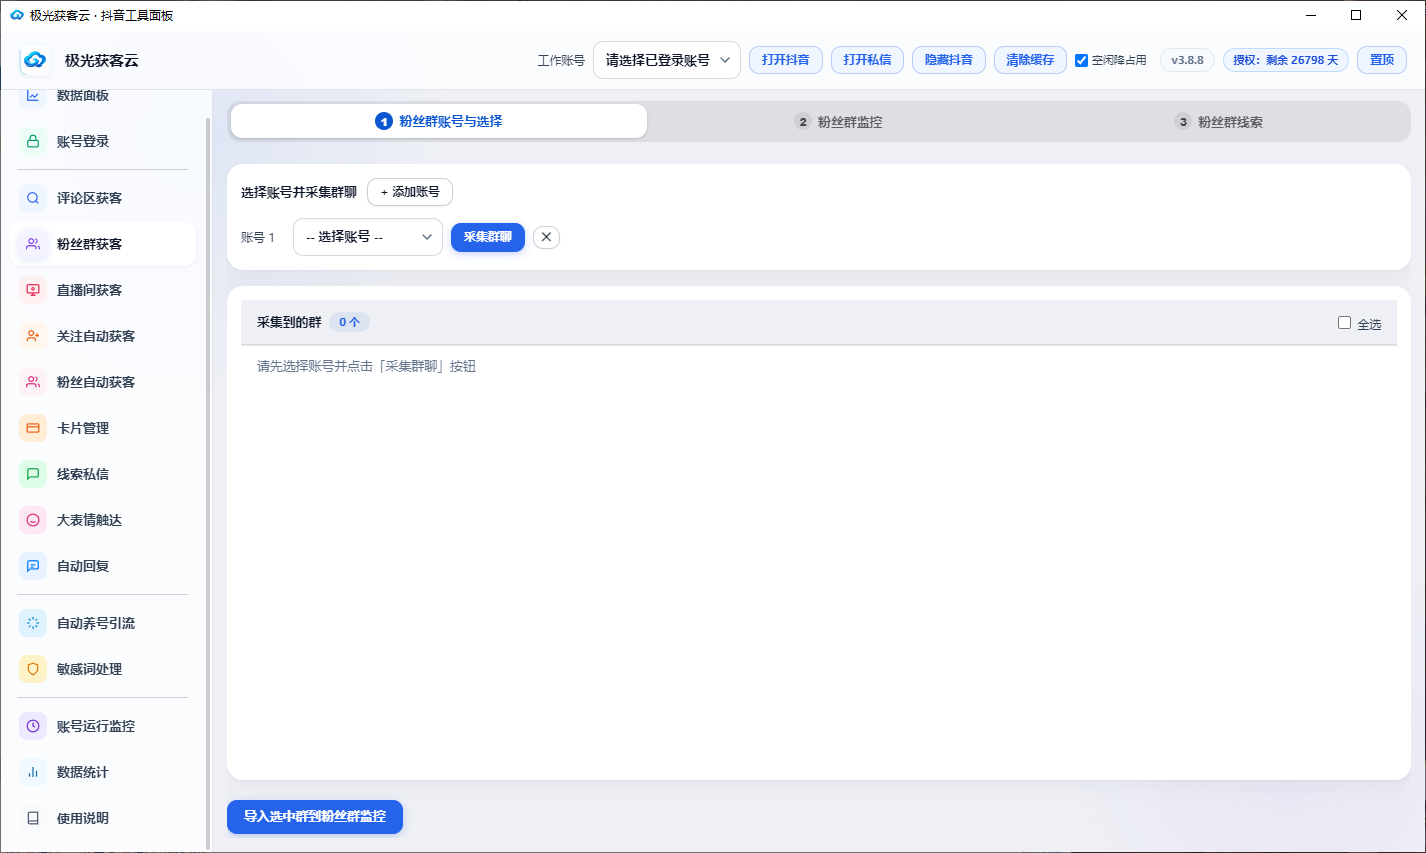The image size is (1426, 853).
Task: Click the 打开抖音 button
Action: click(x=786, y=60)
